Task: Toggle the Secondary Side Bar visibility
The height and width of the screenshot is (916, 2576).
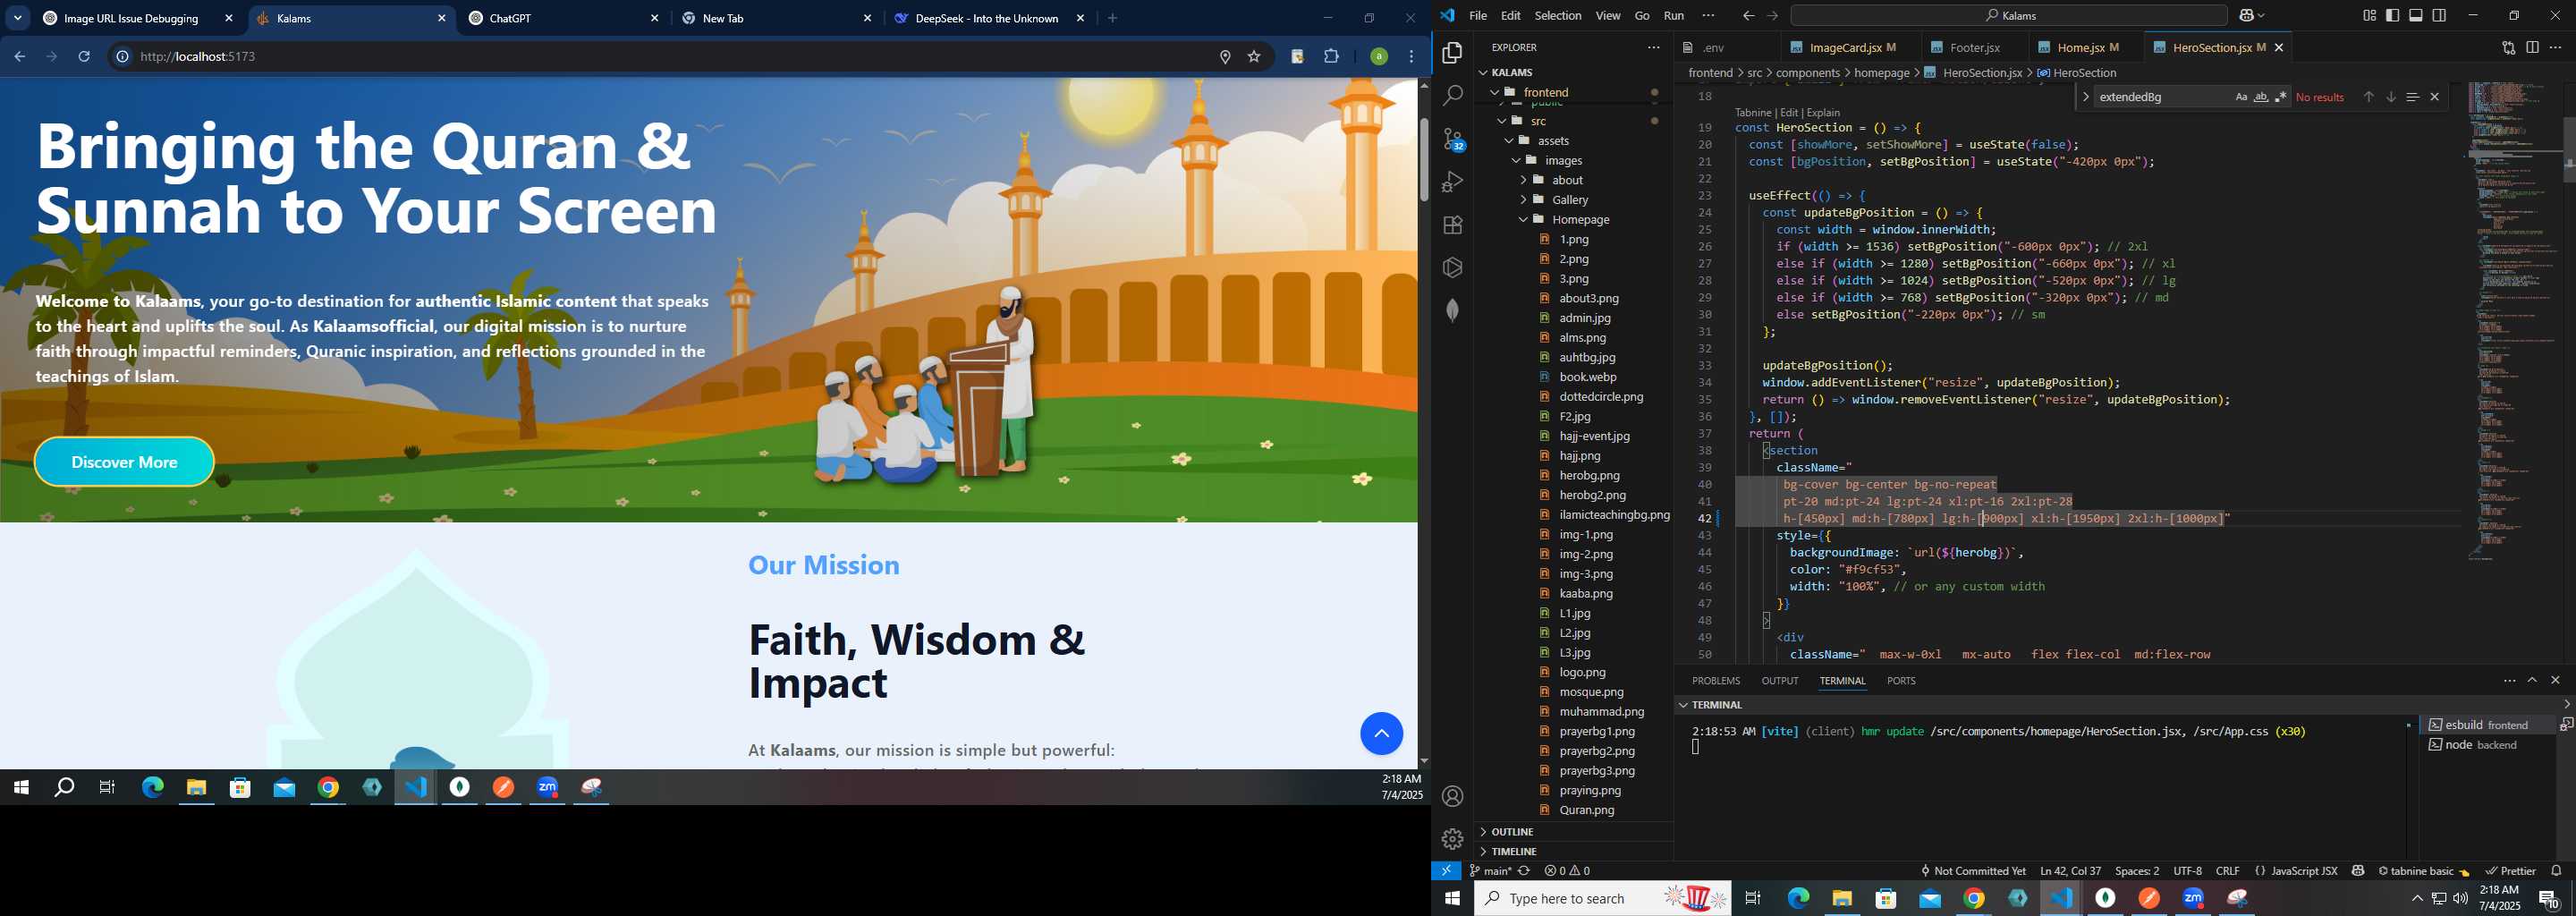Action: [x=2439, y=15]
